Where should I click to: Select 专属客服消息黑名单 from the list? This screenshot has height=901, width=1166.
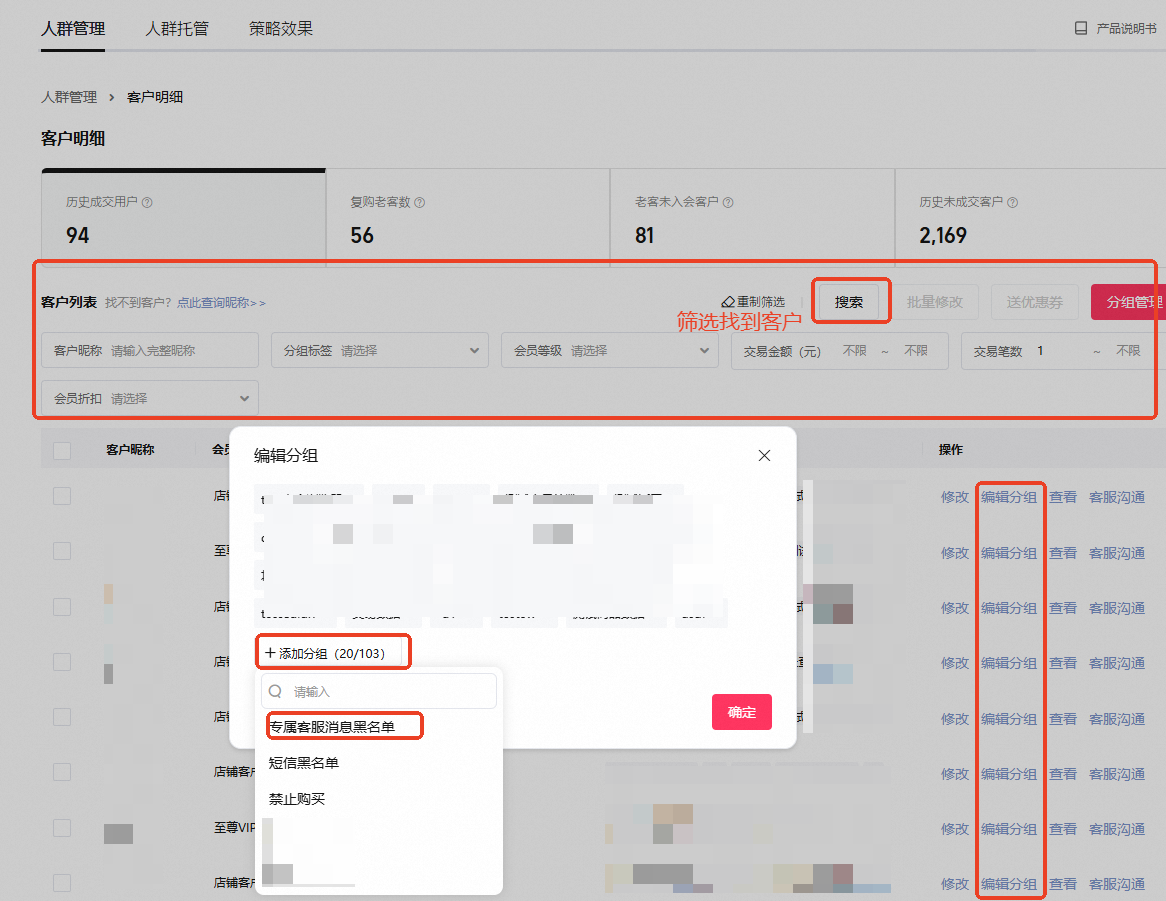[x=332, y=726]
